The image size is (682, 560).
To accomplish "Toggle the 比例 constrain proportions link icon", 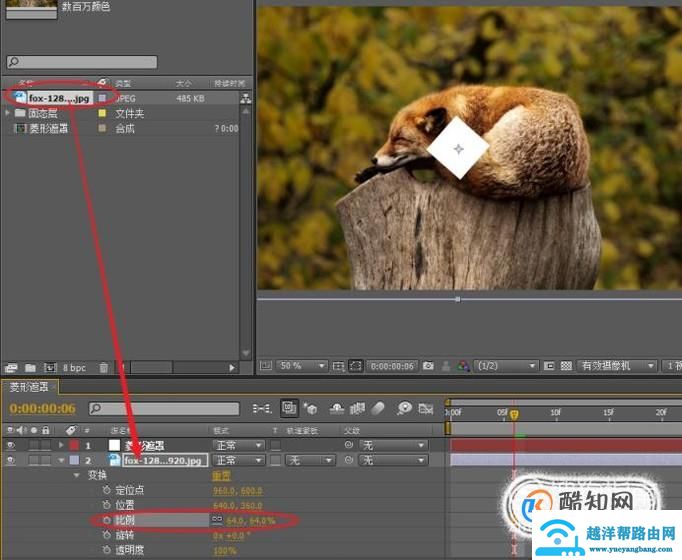I will click(217, 519).
